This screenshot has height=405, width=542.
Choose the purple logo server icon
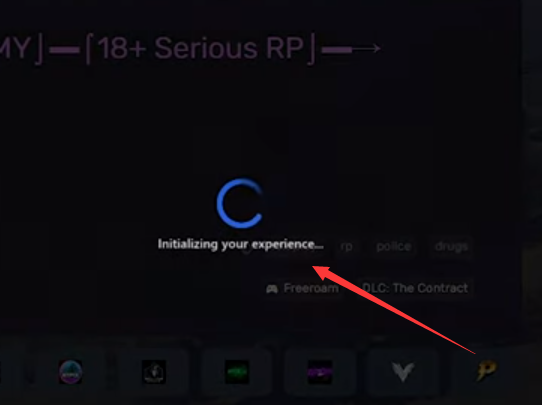(x=320, y=372)
